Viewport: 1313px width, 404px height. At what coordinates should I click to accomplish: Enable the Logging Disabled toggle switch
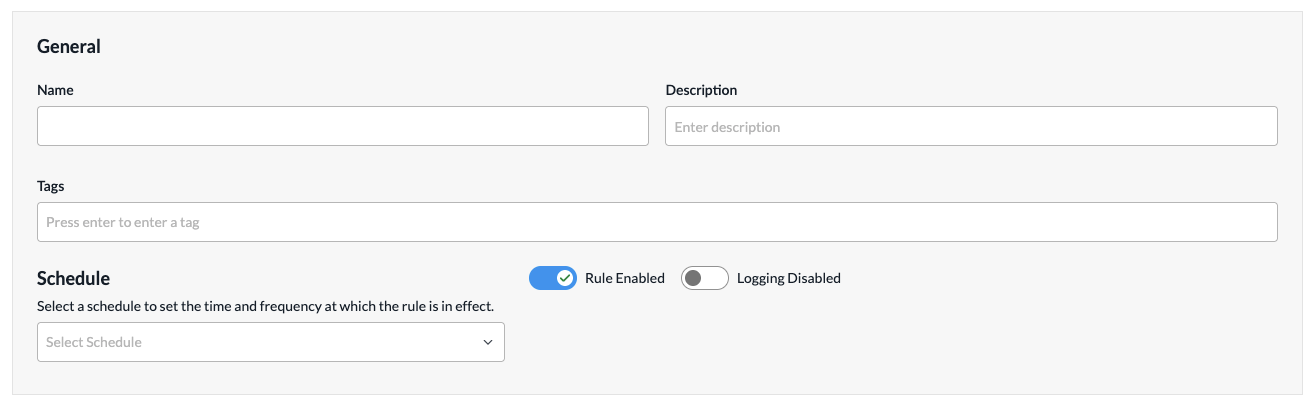pos(704,278)
